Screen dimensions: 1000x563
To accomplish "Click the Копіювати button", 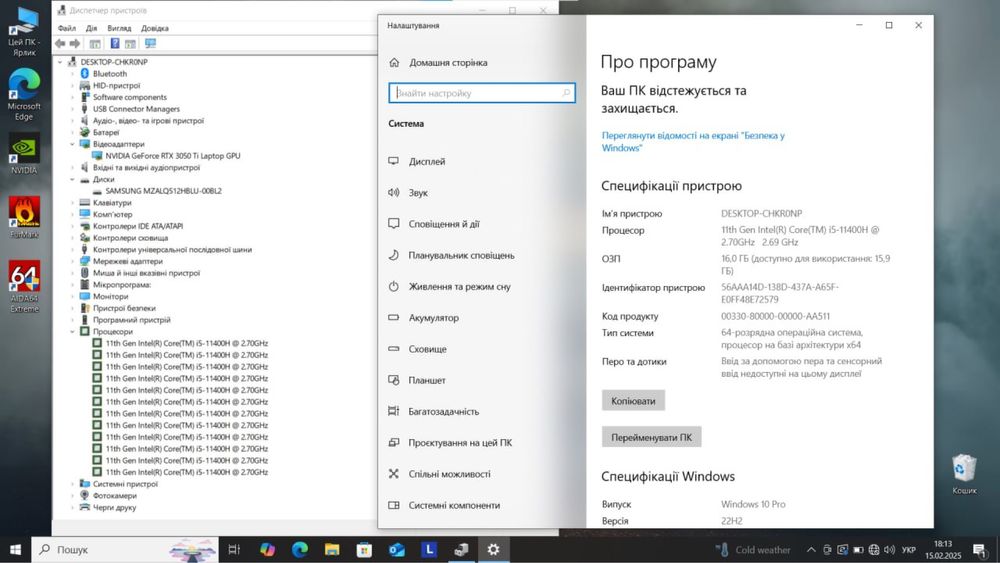I will 633,401.
